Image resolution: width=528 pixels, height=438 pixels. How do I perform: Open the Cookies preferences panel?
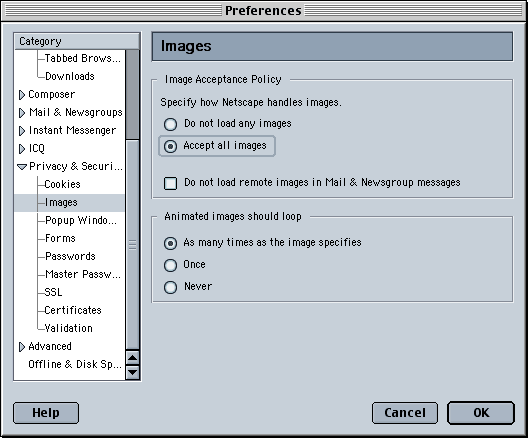point(63,184)
